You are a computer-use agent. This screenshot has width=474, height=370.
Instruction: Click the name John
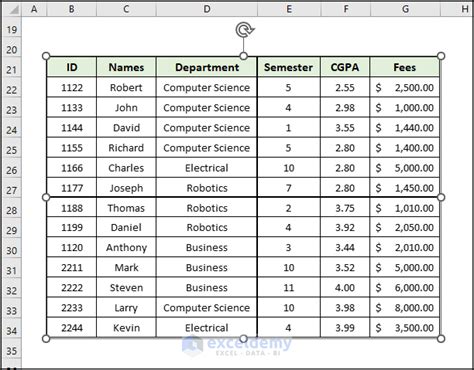(x=126, y=108)
